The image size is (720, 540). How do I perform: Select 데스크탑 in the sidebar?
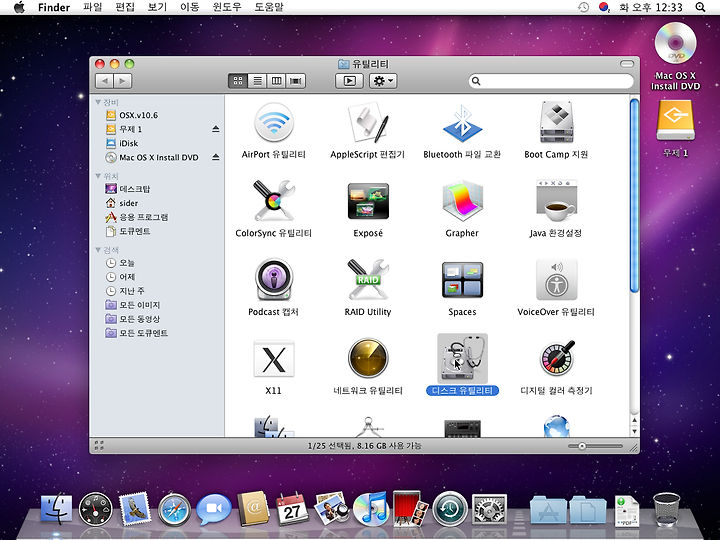point(157,189)
